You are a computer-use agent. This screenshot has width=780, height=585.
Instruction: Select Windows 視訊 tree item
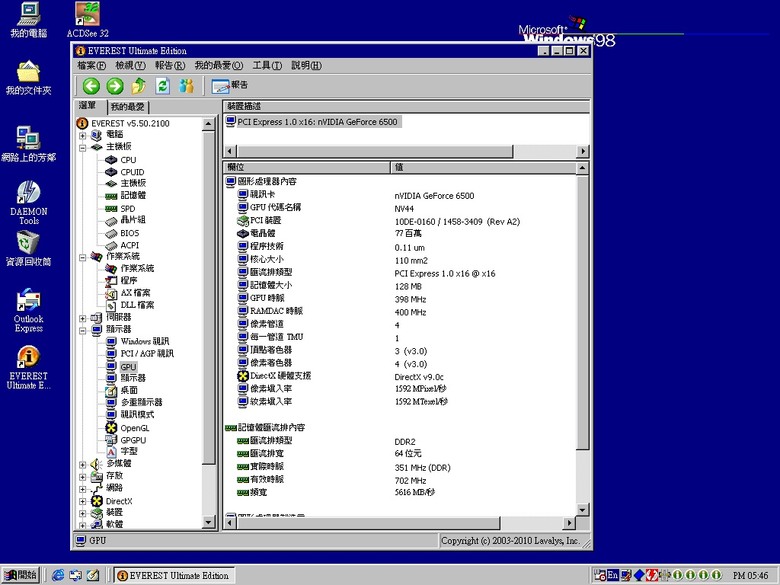tap(145, 341)
